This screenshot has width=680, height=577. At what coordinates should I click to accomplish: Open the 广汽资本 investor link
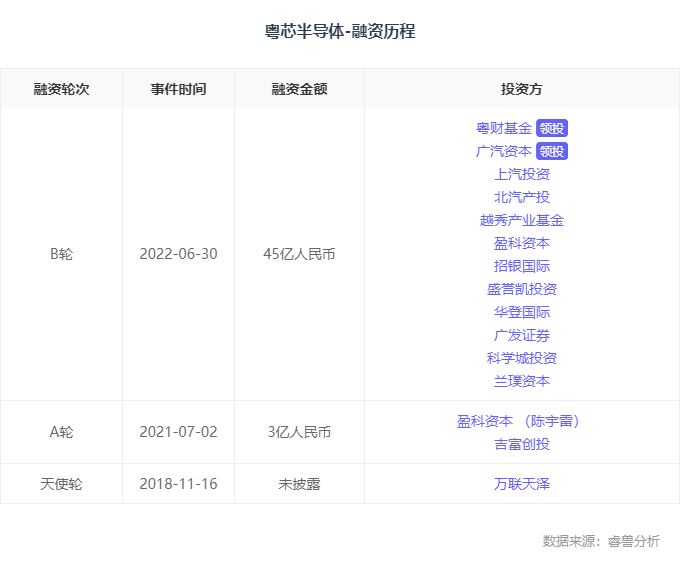point(504,151)
